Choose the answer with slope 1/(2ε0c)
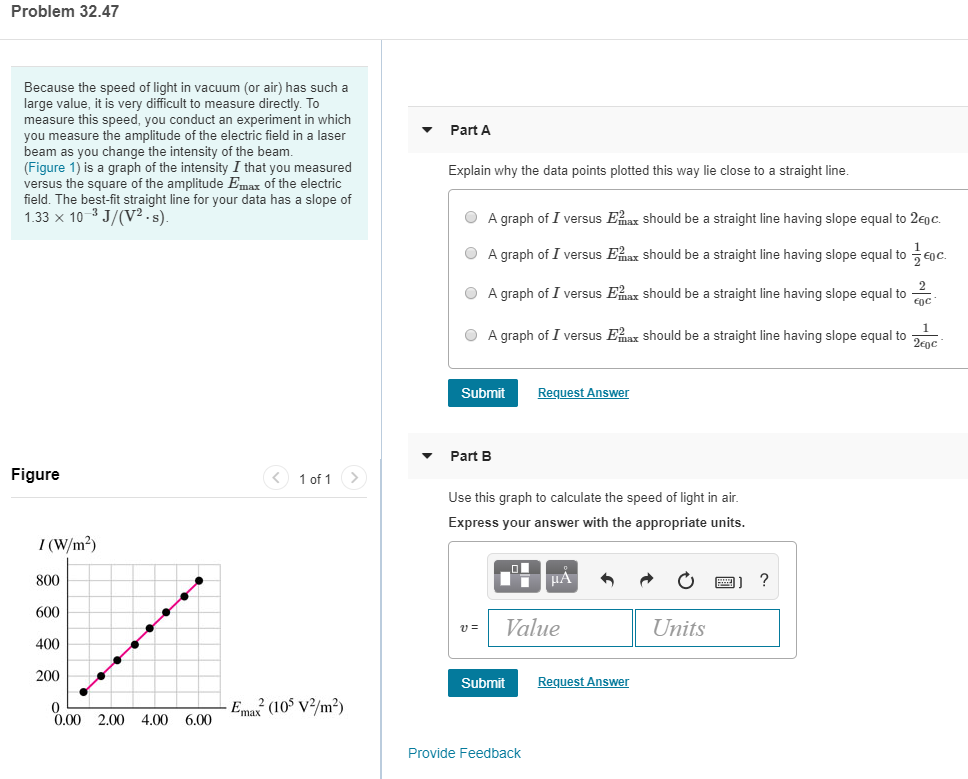Viewport: 968px width, 779px height. 470,334
